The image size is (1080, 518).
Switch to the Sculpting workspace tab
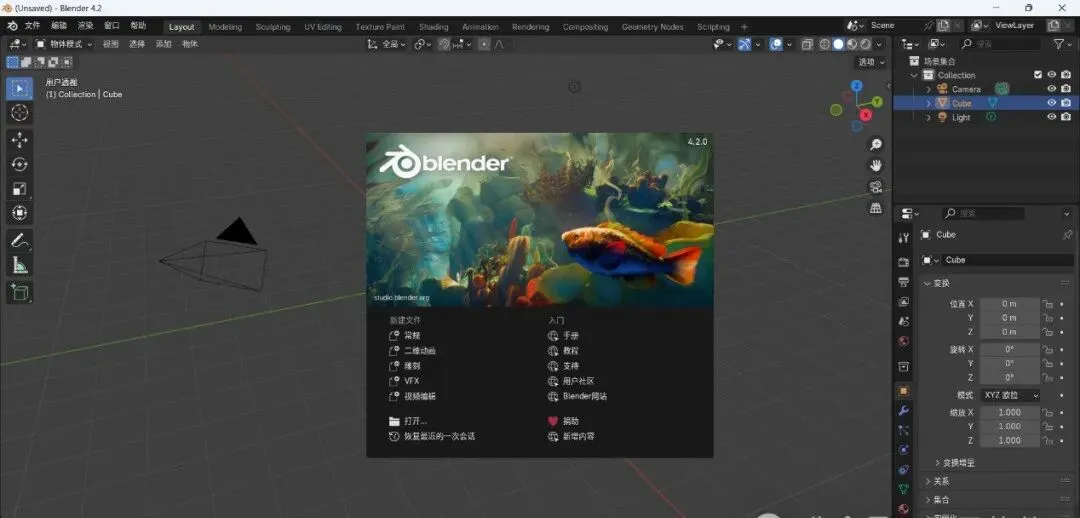coord(273,27)
